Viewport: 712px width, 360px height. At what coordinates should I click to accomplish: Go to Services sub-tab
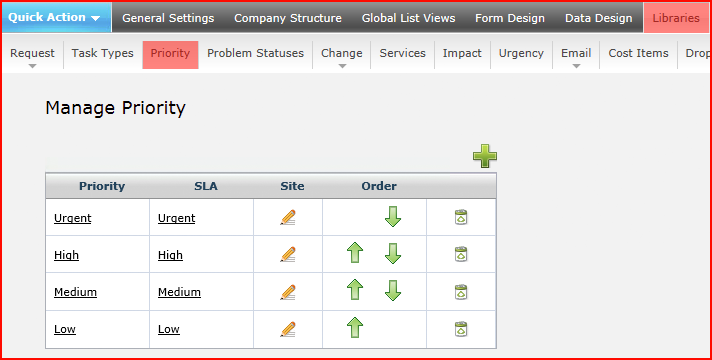[x=402, y=53]
